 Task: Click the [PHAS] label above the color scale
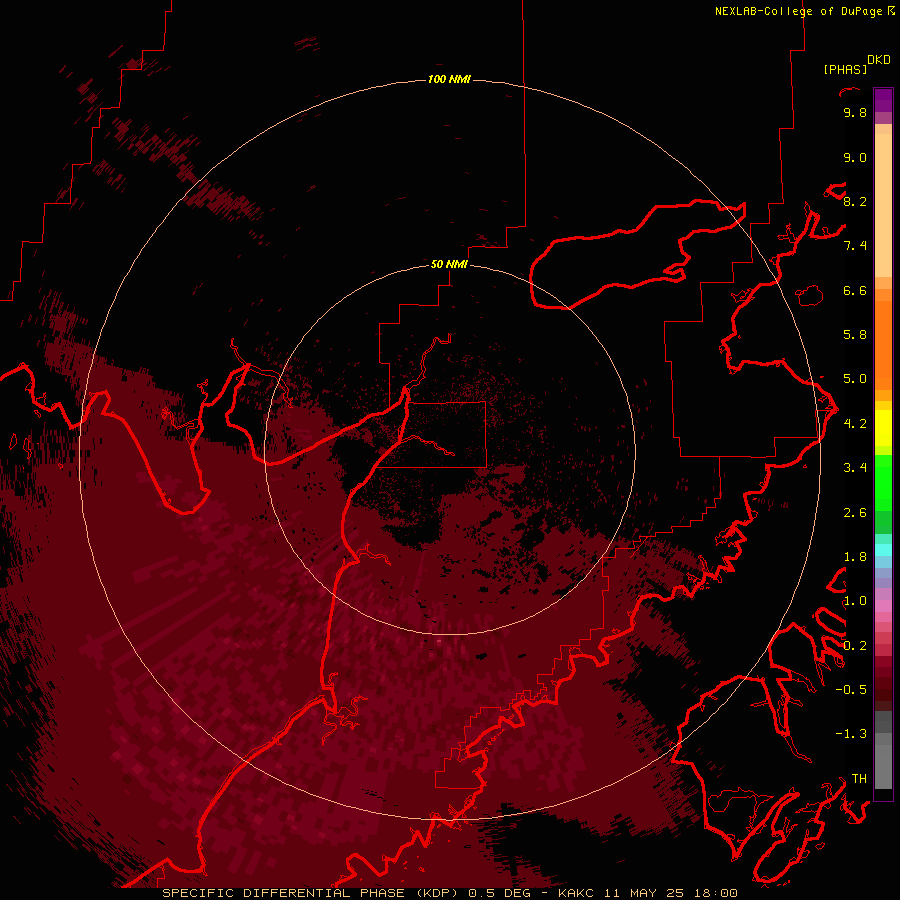(845, 70)
